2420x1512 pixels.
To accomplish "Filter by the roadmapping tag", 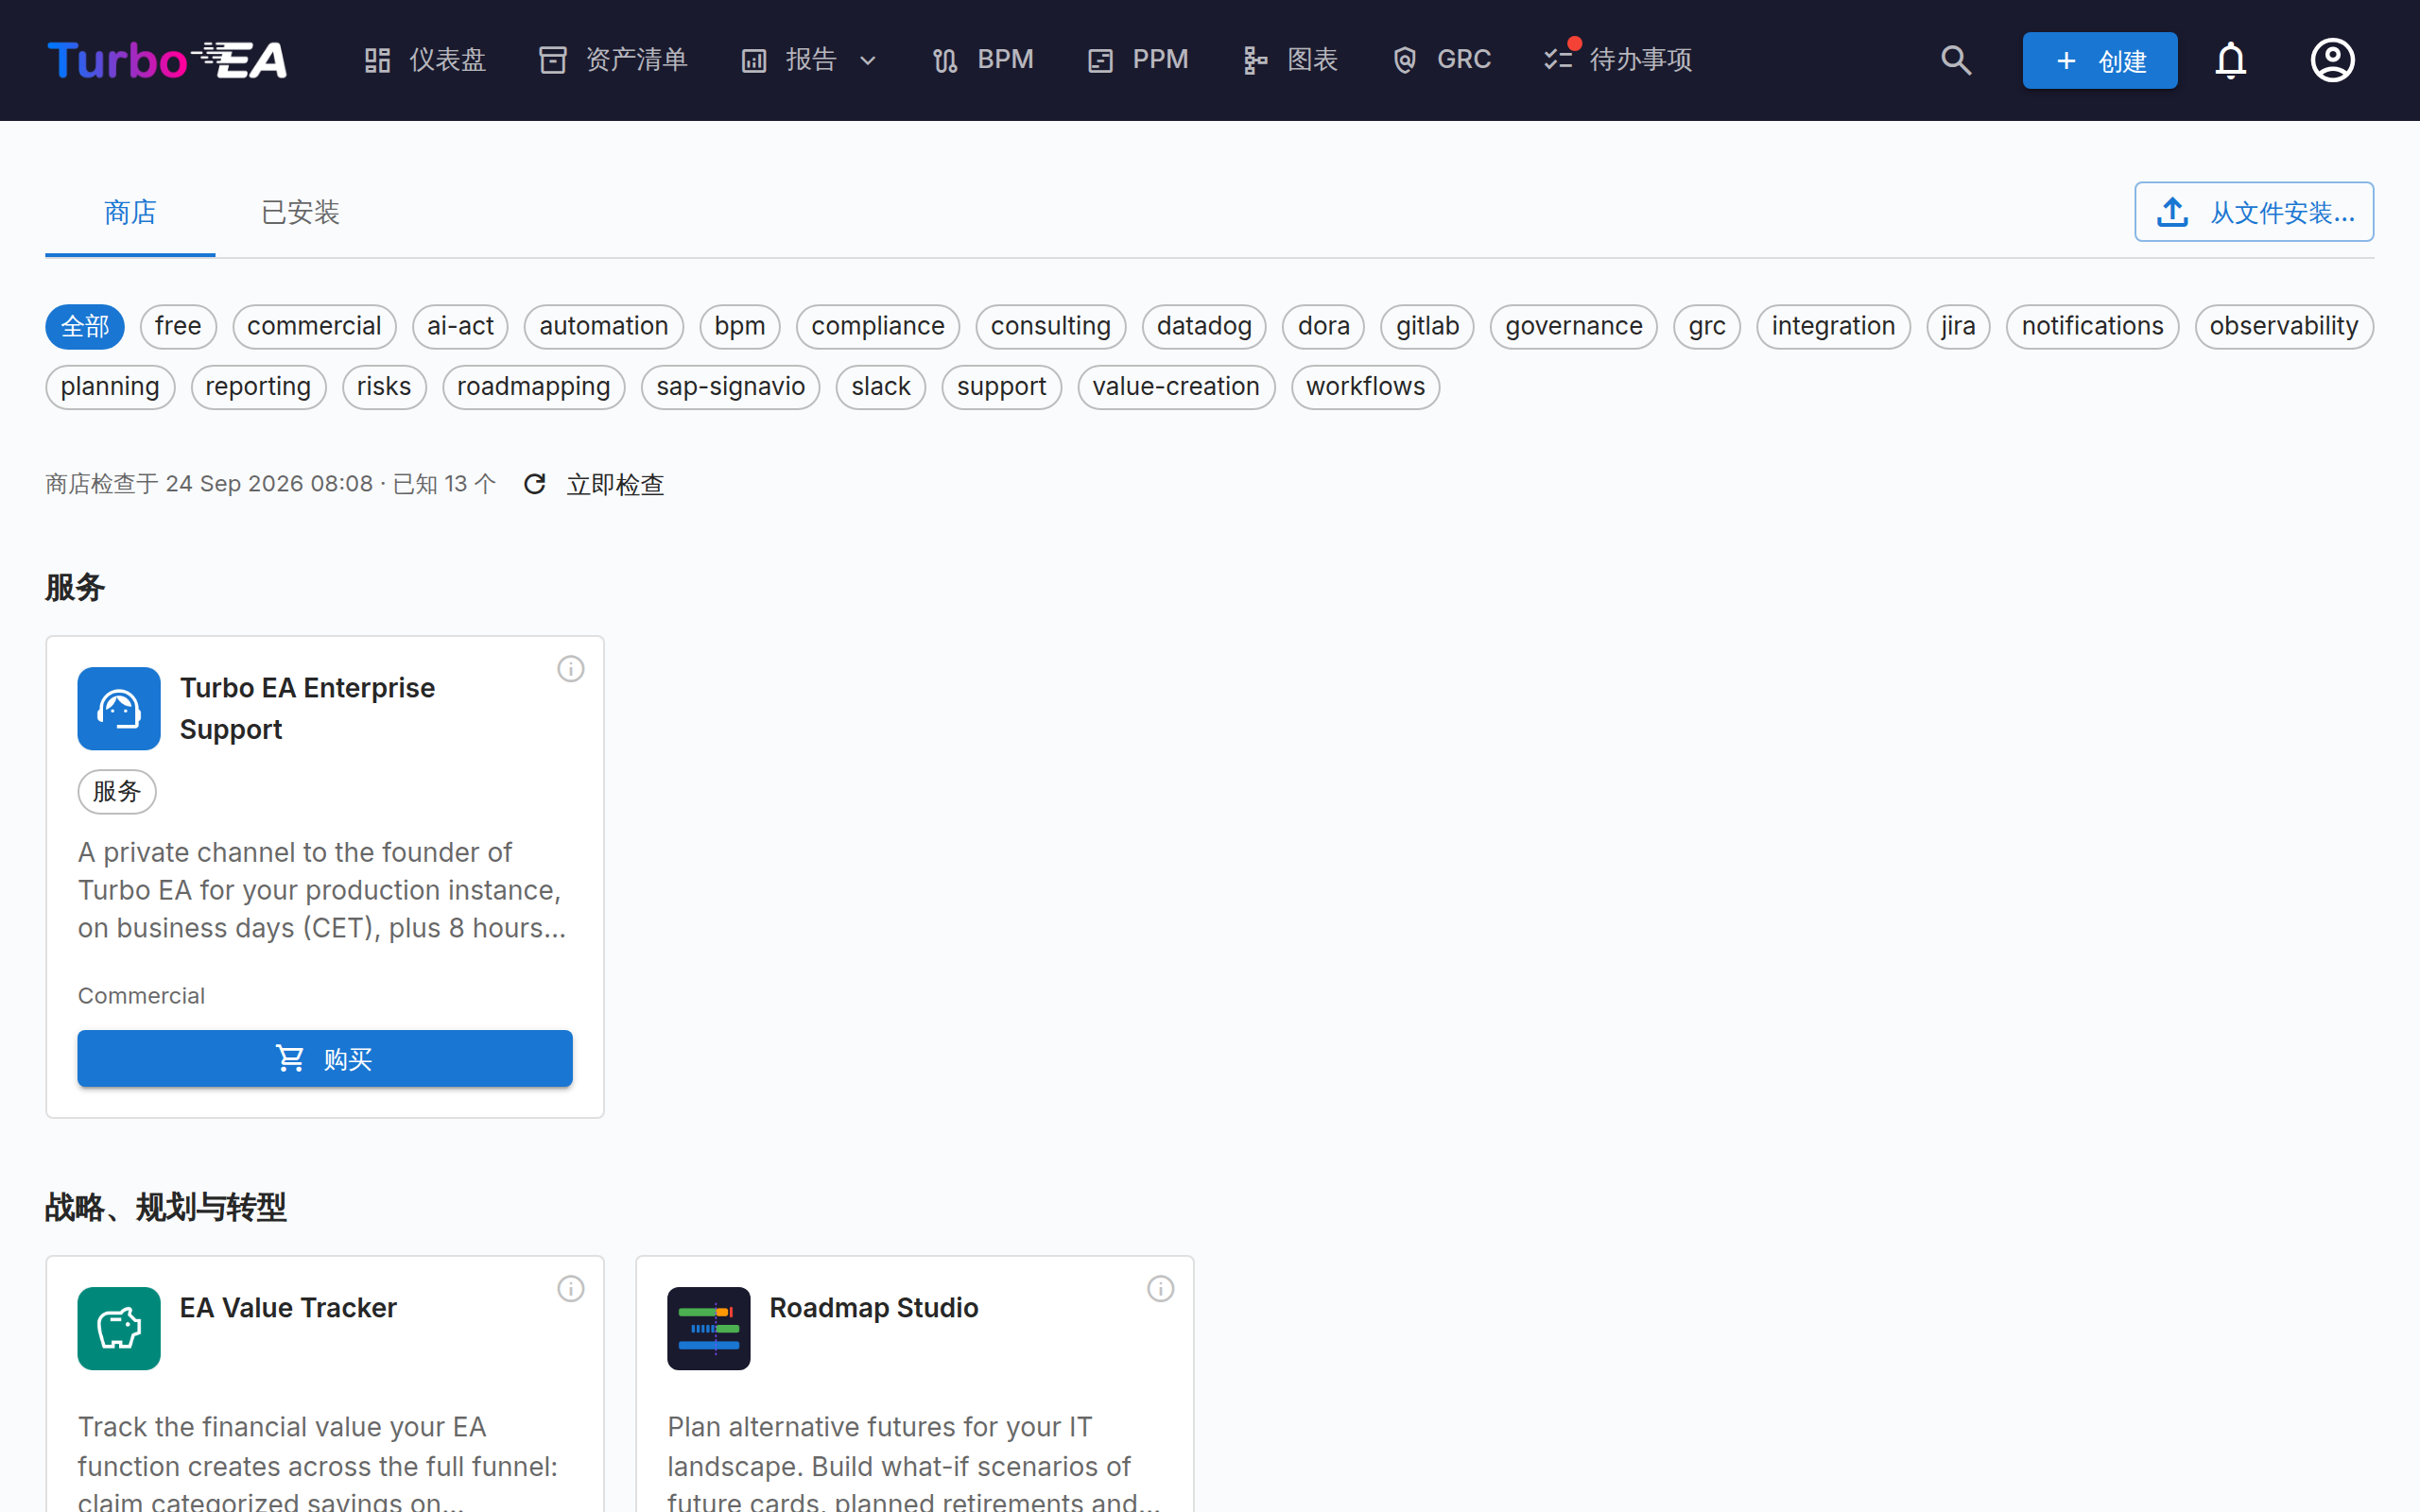I will click(x=533, y=387).
